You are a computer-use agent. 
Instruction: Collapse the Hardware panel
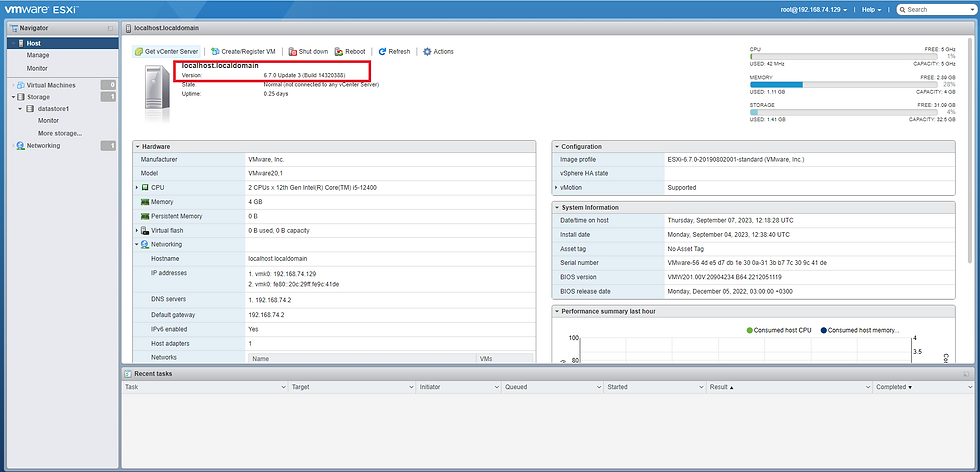pos(138,146)
